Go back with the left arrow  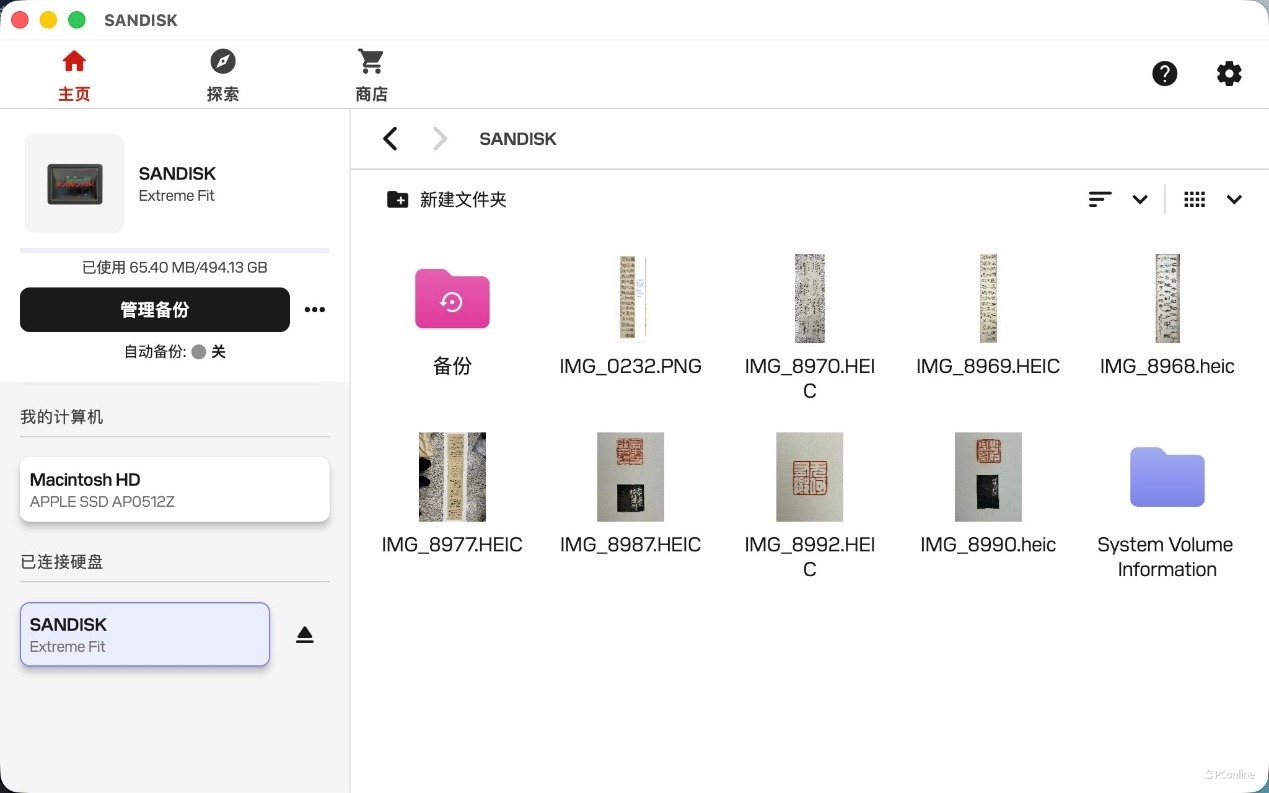coord(390,139)
